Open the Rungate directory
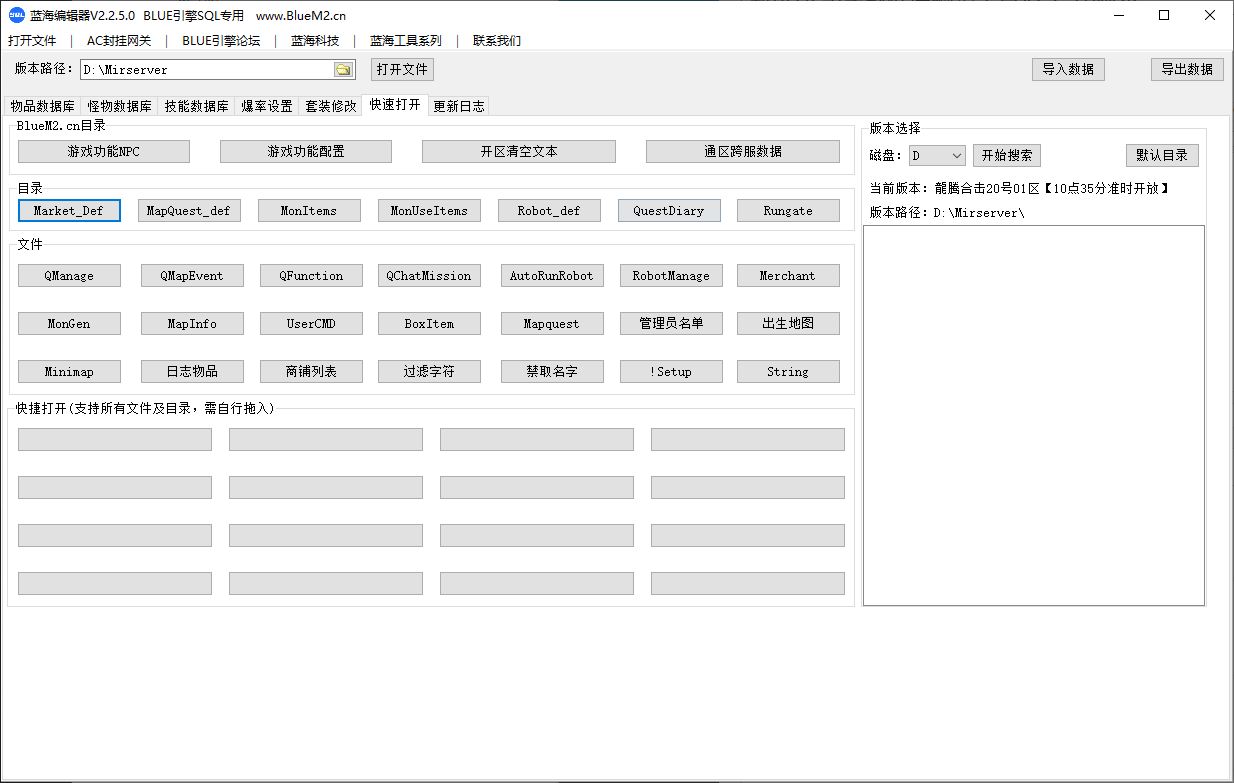 coord(788,210)
